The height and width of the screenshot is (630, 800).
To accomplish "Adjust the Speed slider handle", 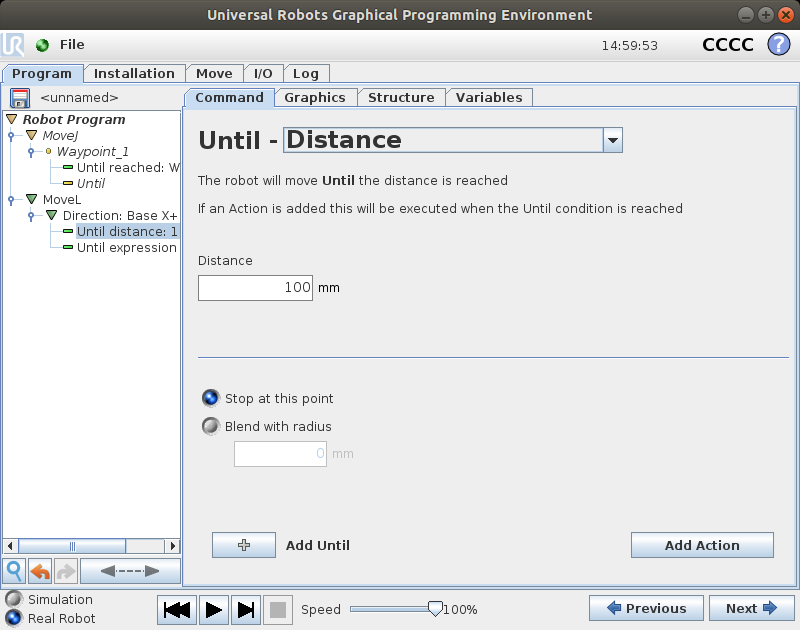I will (434, 608).
